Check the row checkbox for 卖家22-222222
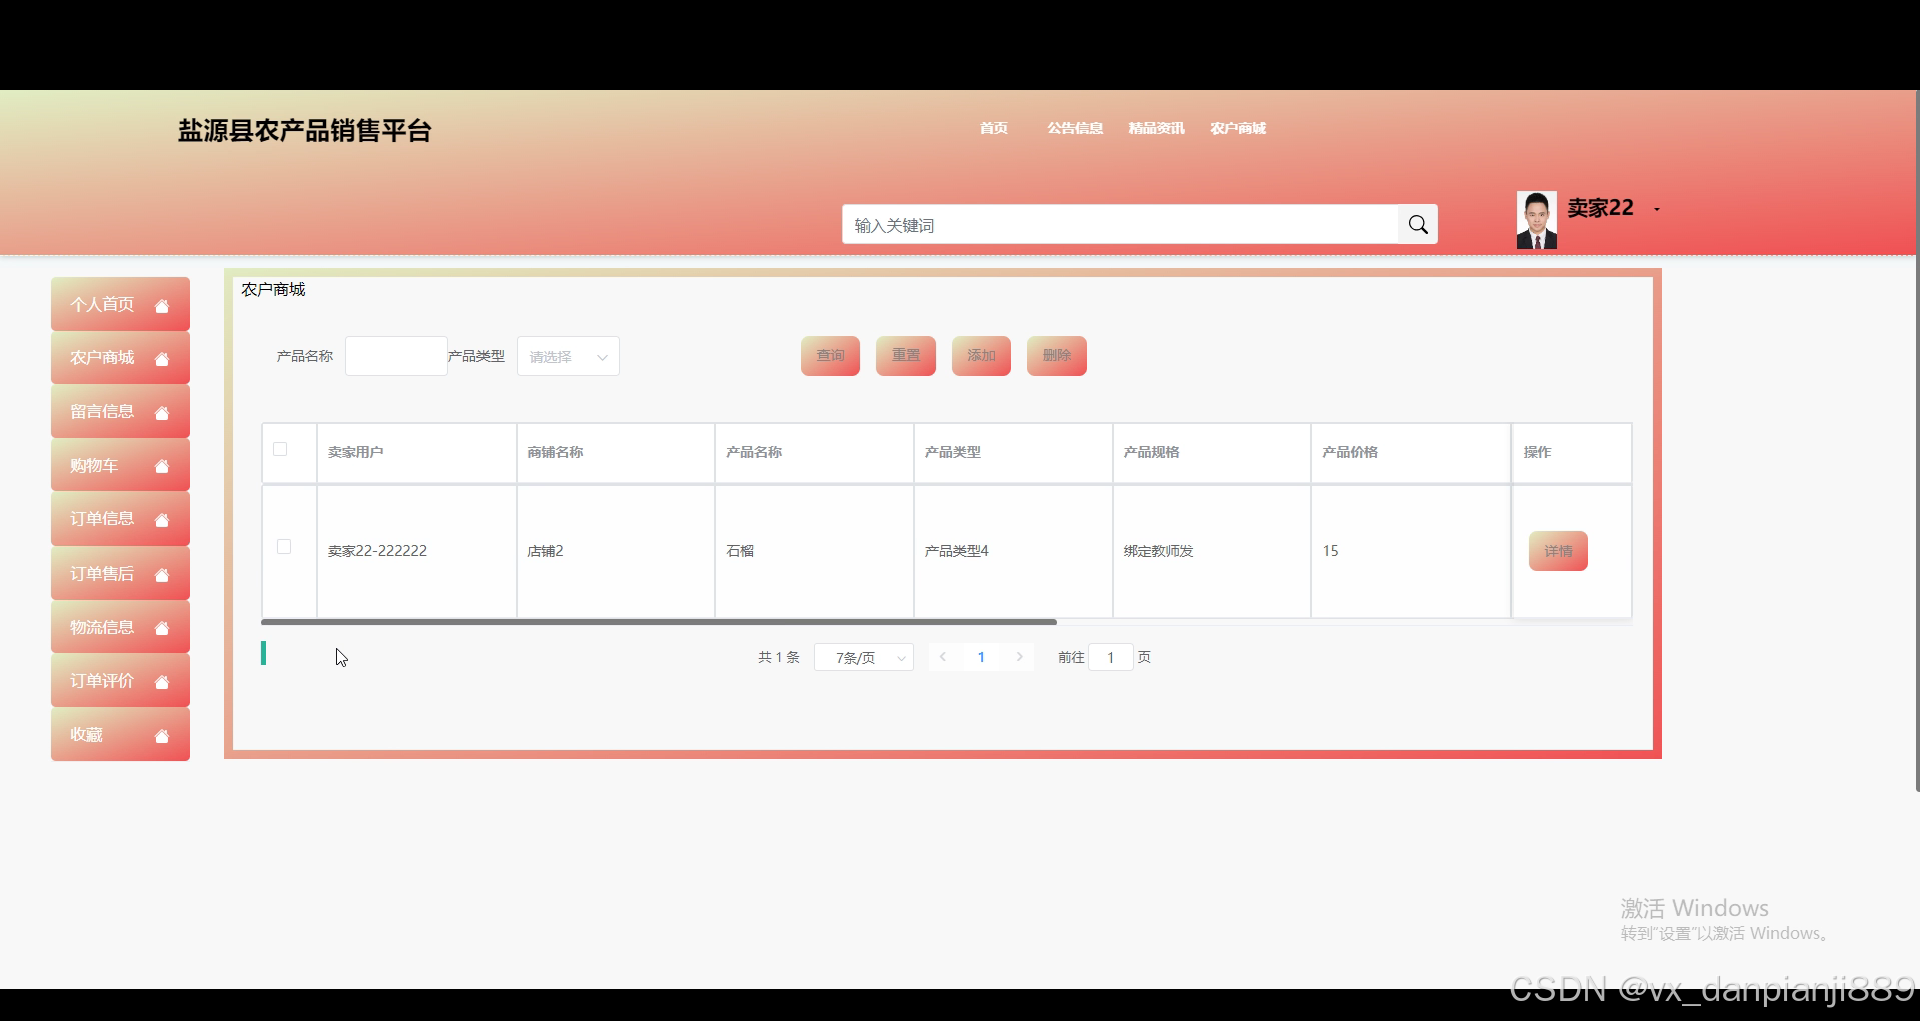Screen dimensions: 1920x1021 coord(284,546)
